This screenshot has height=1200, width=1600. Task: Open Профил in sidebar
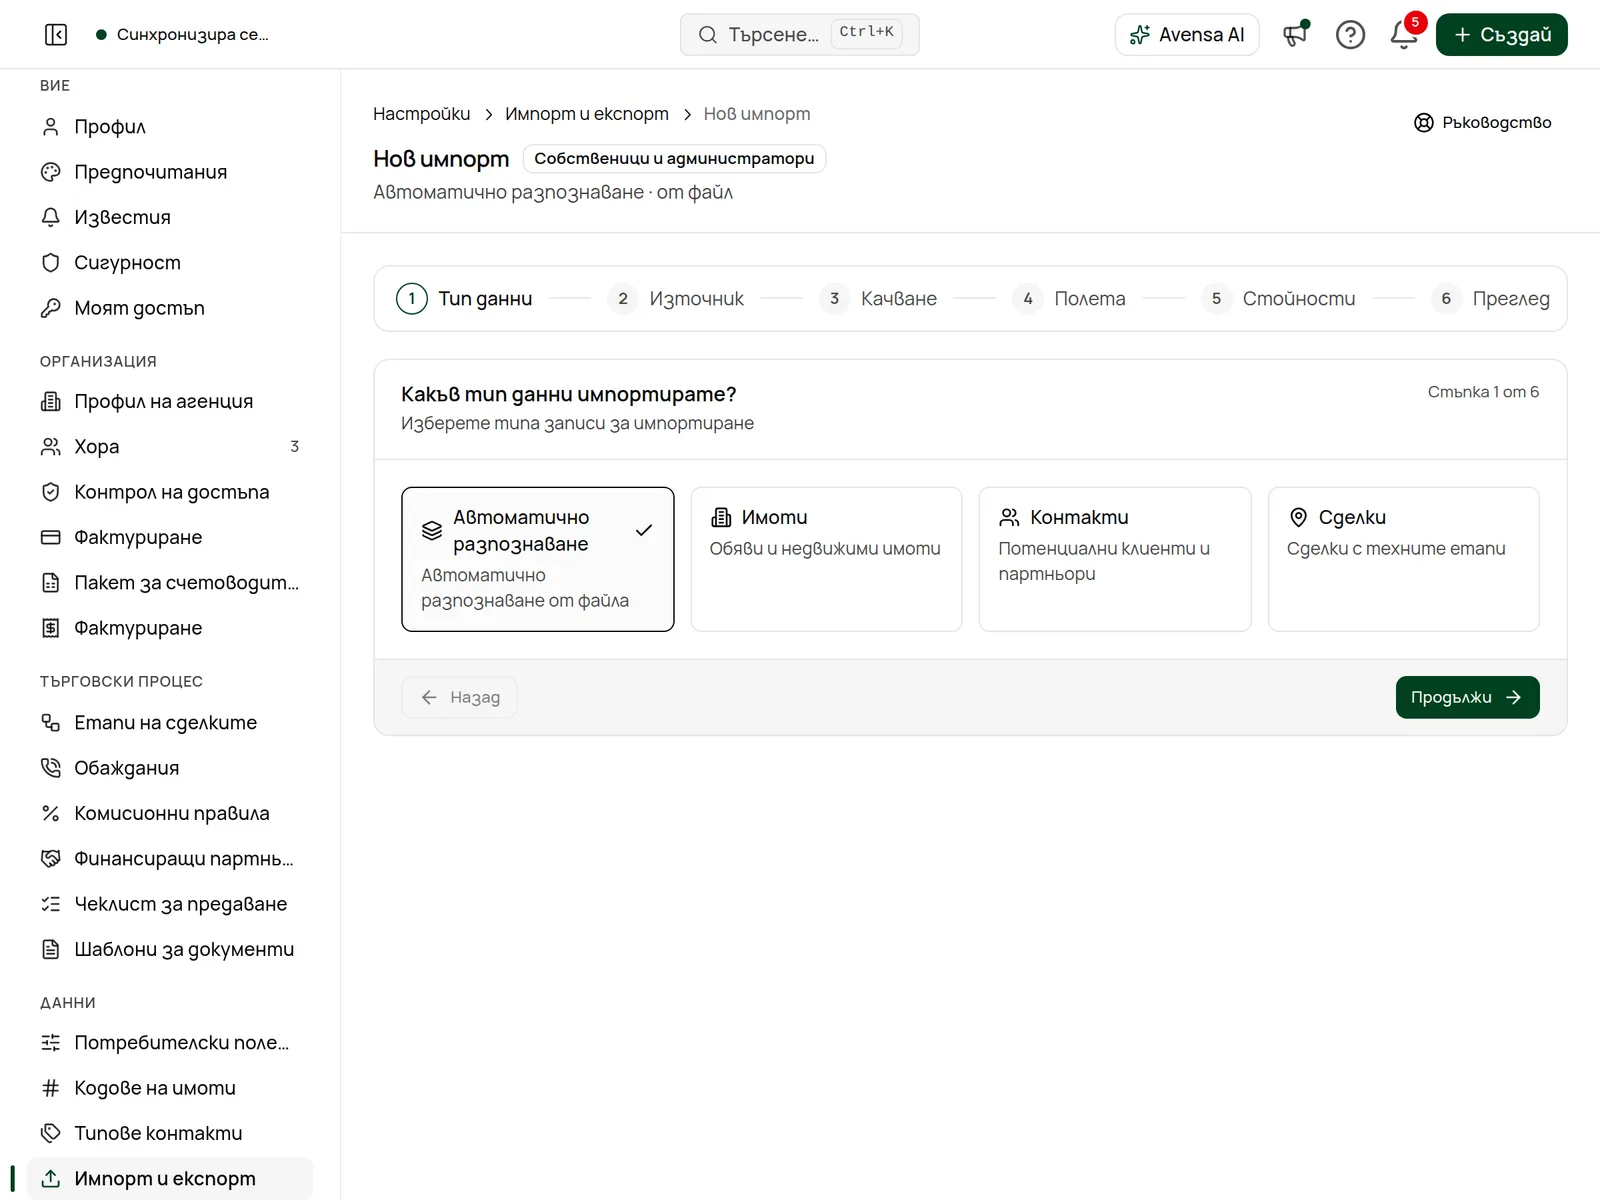(170, 127)
